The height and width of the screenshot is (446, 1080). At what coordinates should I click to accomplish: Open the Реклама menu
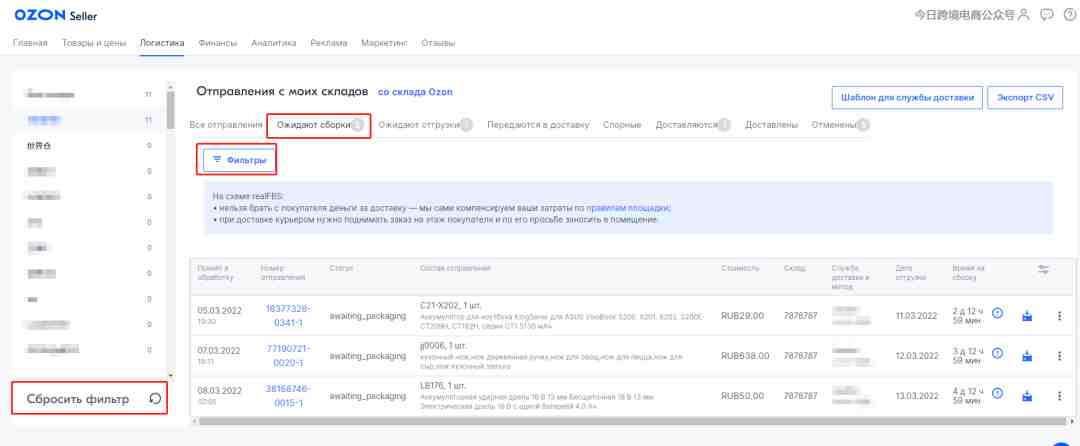[329, 43]
